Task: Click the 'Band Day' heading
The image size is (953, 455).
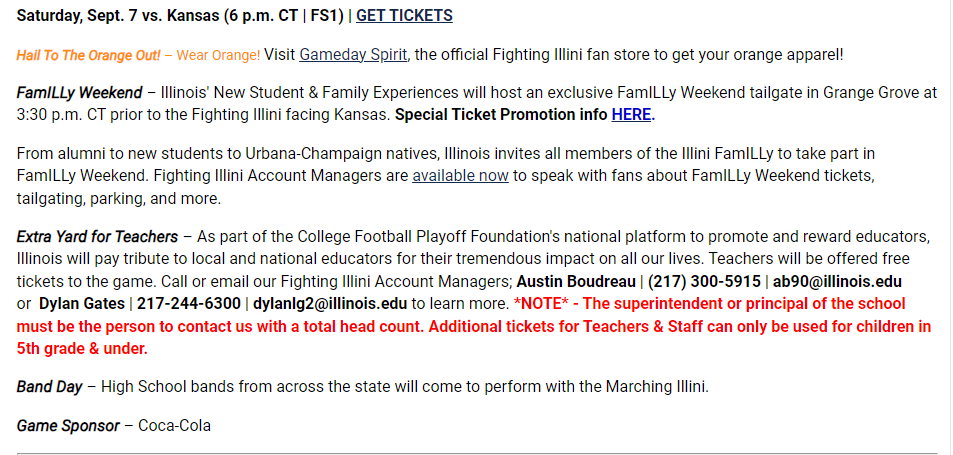Action: pos(49,386)
